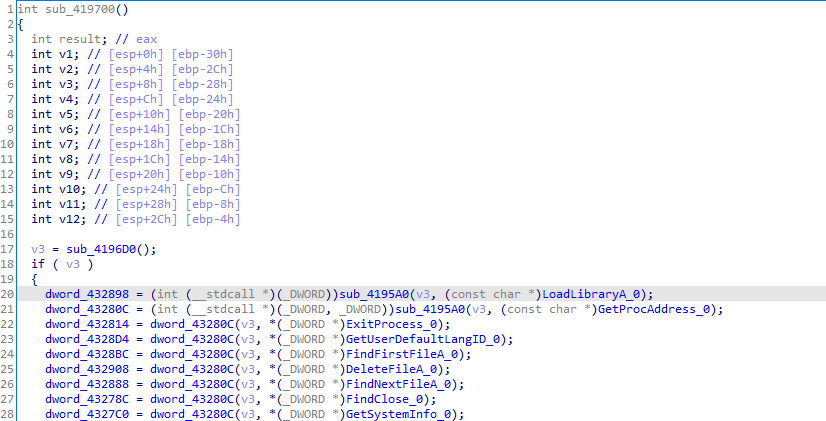
Task: Click GetProcAddress_0 string reference
Action: pyautogui.click(x=653, y=309)
